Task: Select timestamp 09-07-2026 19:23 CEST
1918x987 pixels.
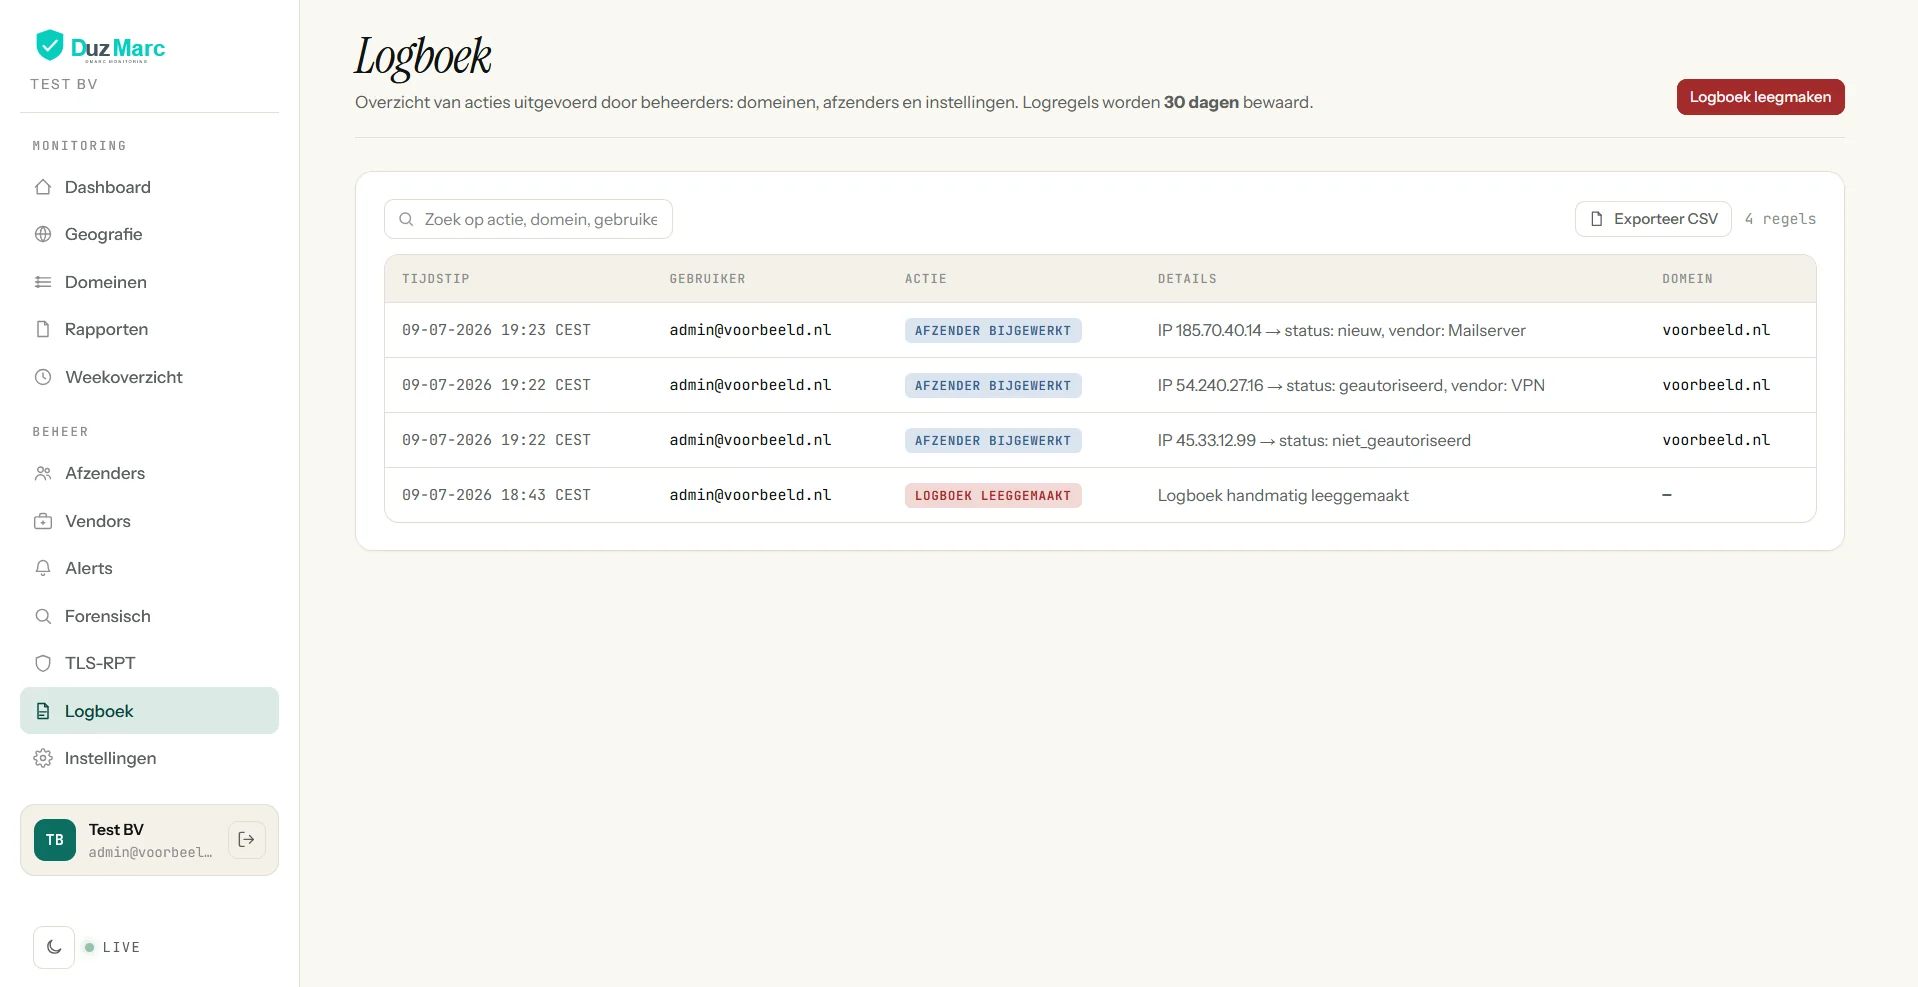Action: pos(496,330)
